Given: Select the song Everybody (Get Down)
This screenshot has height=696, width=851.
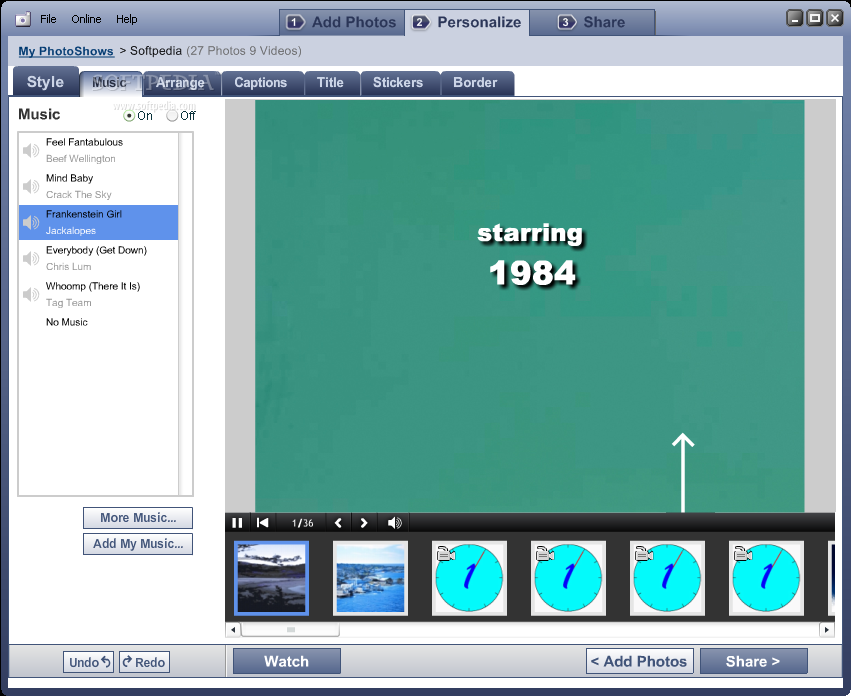Looking at the screenshot, I should 99,258.
